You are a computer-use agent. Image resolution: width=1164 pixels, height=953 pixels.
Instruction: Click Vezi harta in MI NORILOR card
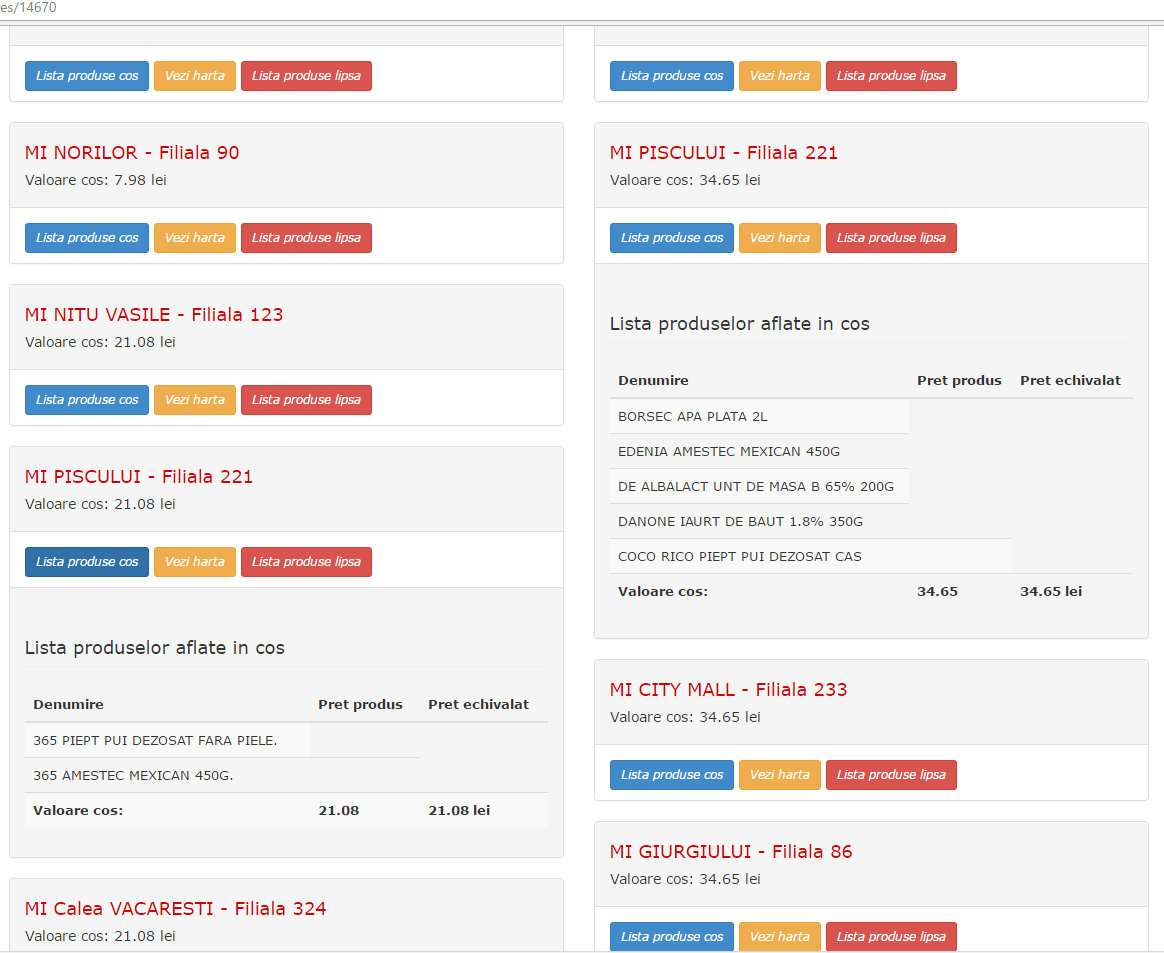(194, 238)
